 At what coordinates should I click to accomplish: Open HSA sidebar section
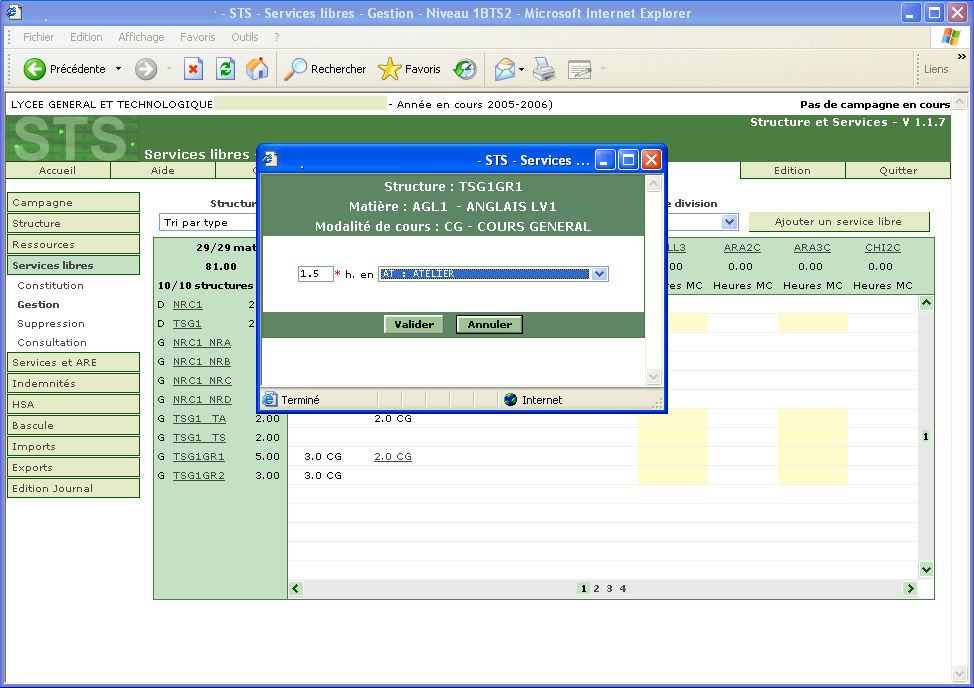pyautogui.click(x=73, y=405)
